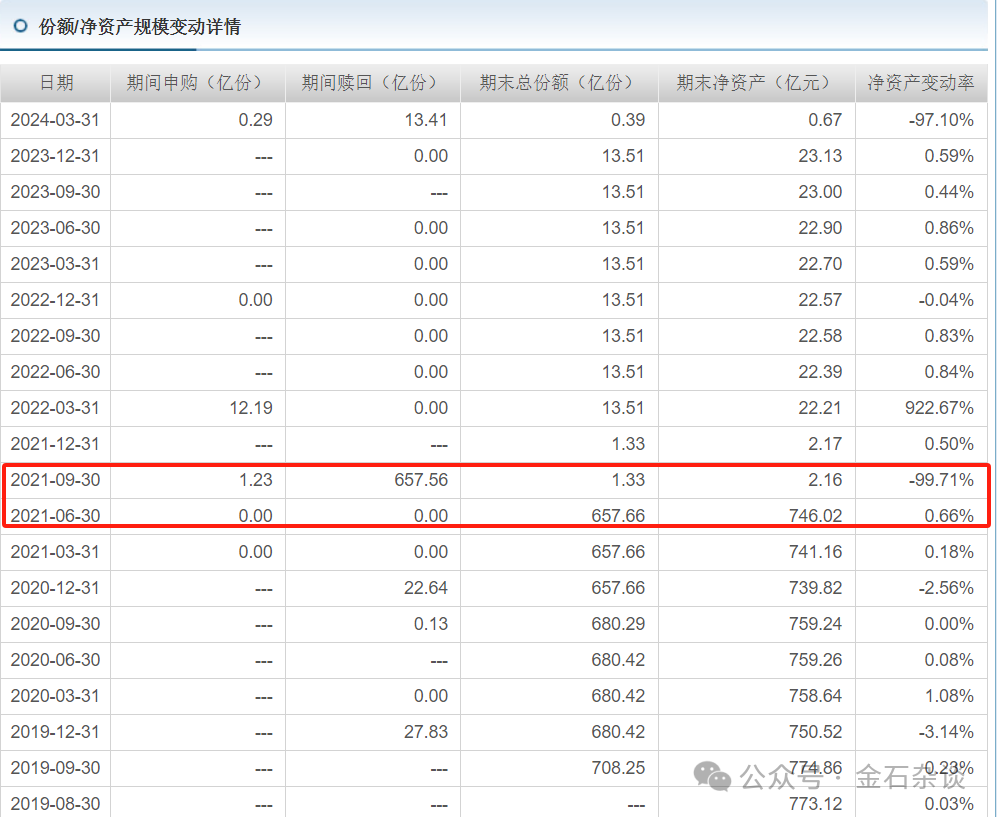This screenshot has width=997, height=817.
Task: Click net asset value 23.00
Action: (820, 192)
